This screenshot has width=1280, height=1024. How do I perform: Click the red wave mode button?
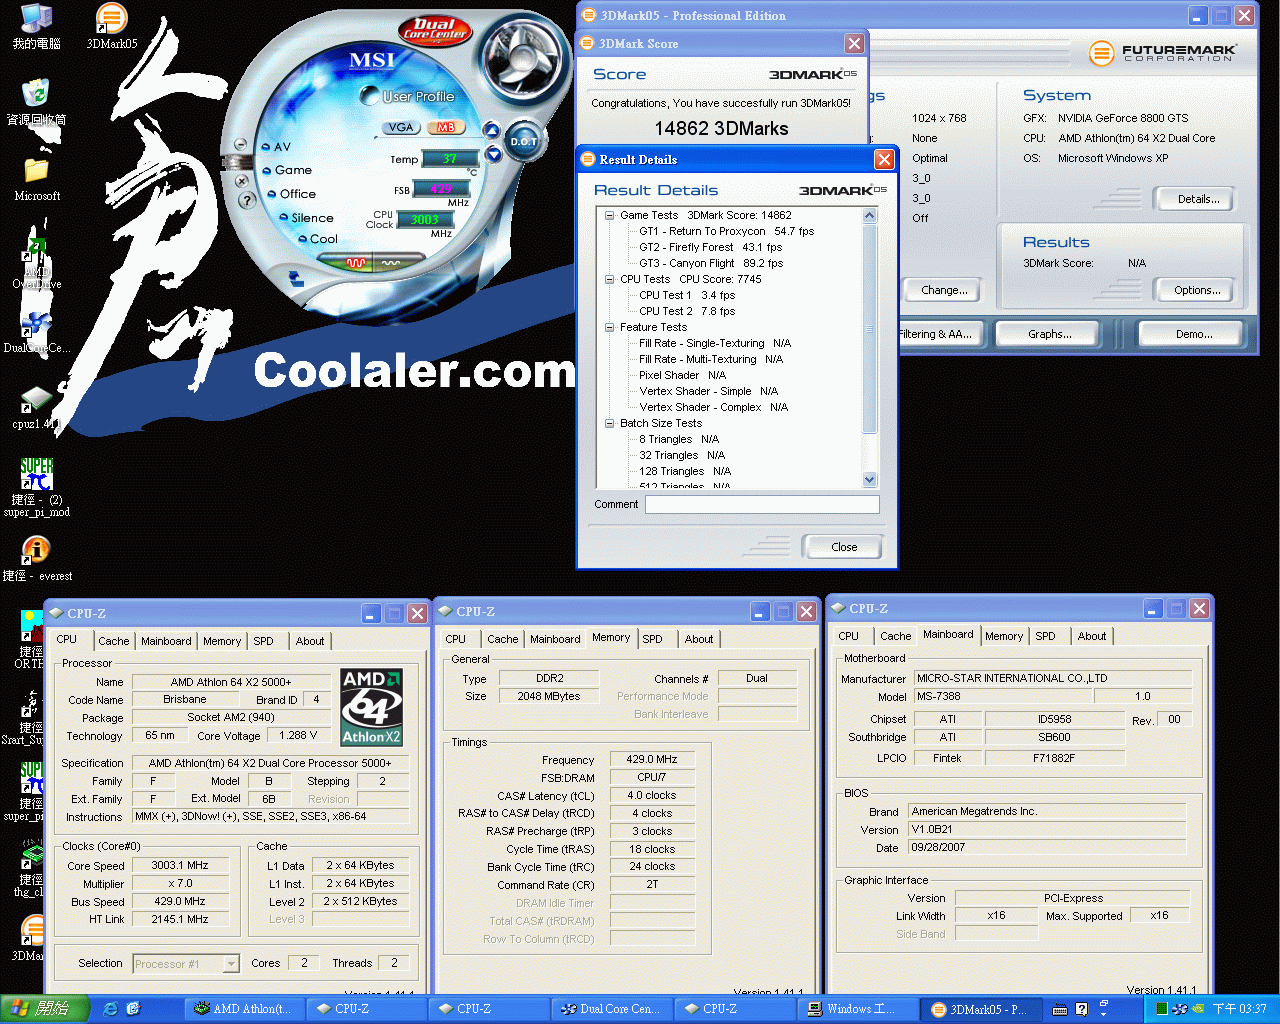tap(356, 263)
